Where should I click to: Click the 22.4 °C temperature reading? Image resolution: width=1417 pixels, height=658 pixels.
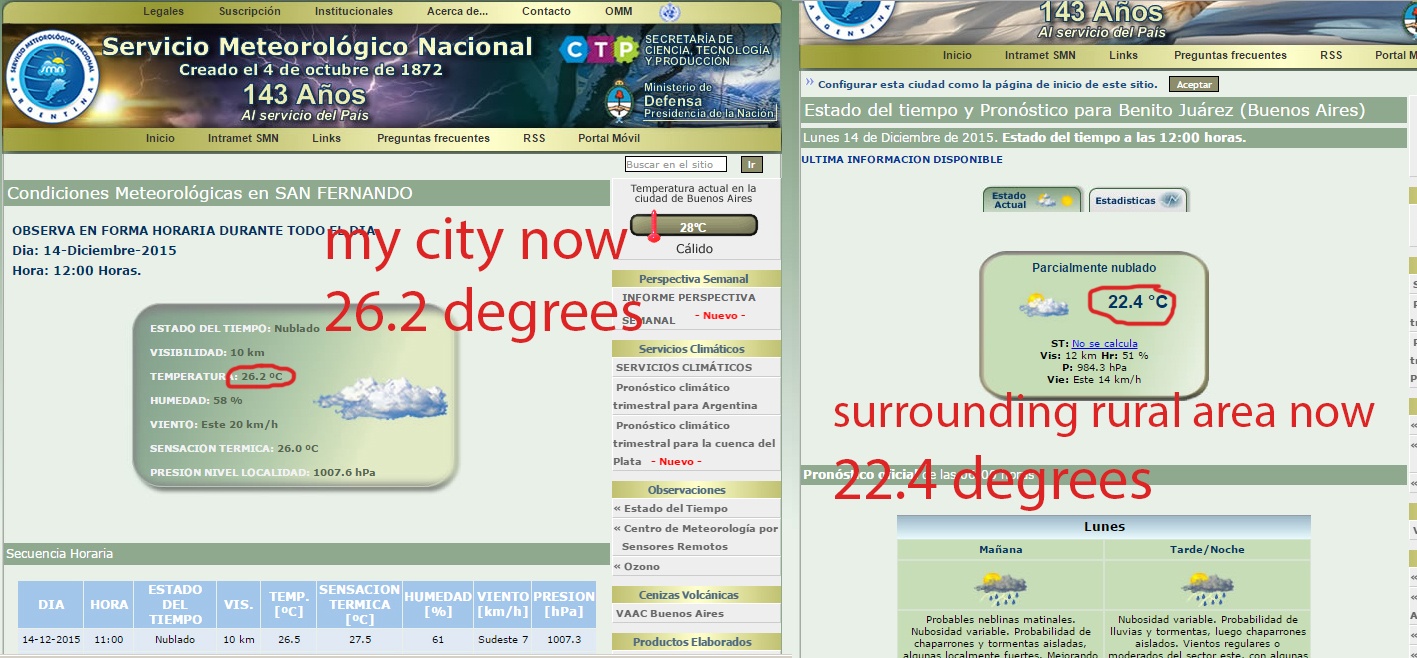point(1137,301)
